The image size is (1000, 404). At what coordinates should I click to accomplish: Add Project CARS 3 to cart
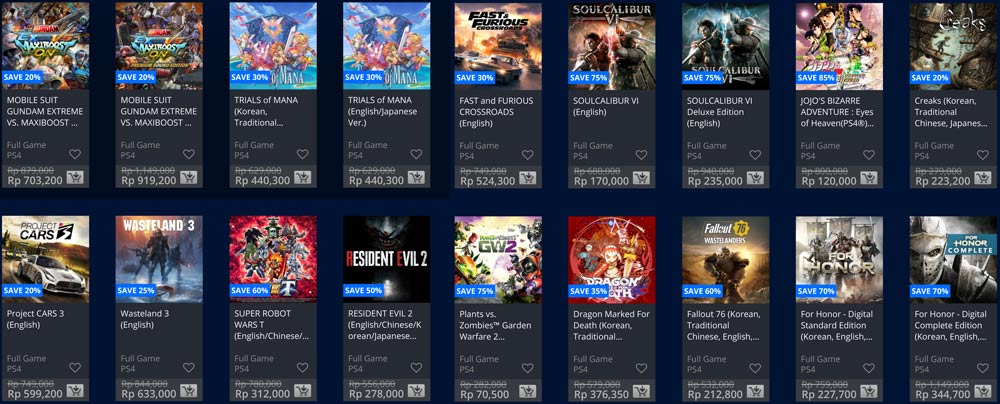pos(75,391)
